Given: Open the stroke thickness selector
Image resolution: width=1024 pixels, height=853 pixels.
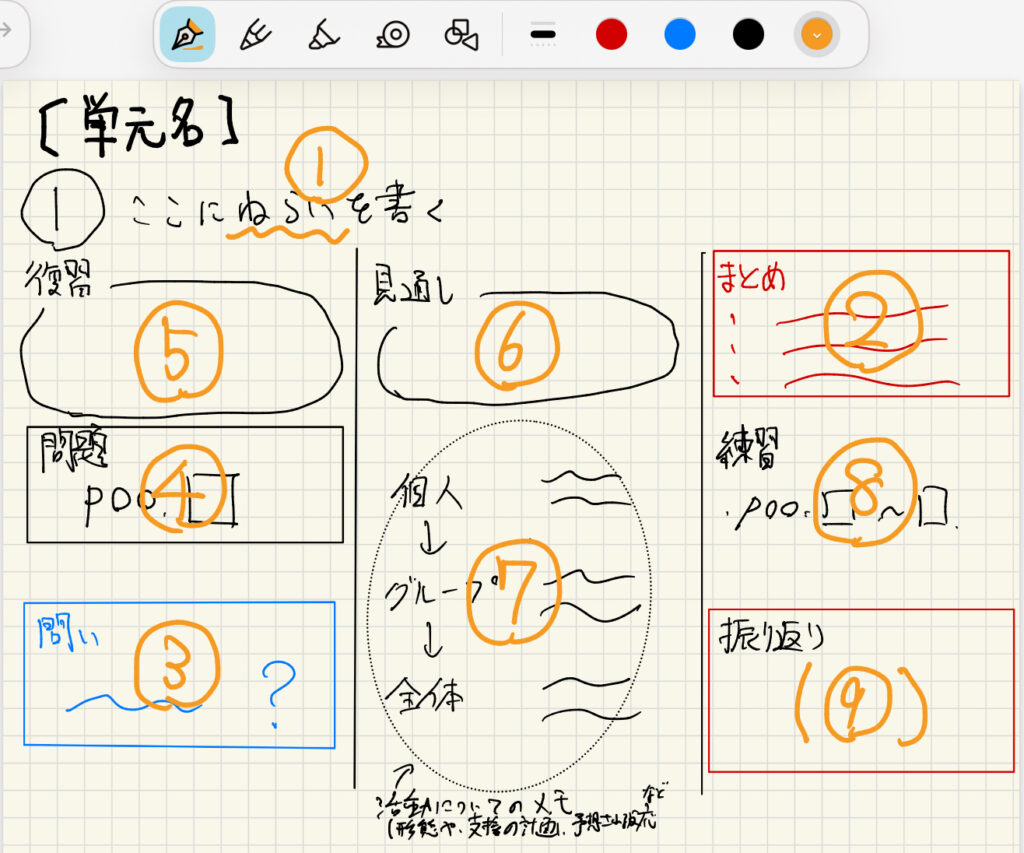Looking at the screenshot, I should tap(543, 35).
